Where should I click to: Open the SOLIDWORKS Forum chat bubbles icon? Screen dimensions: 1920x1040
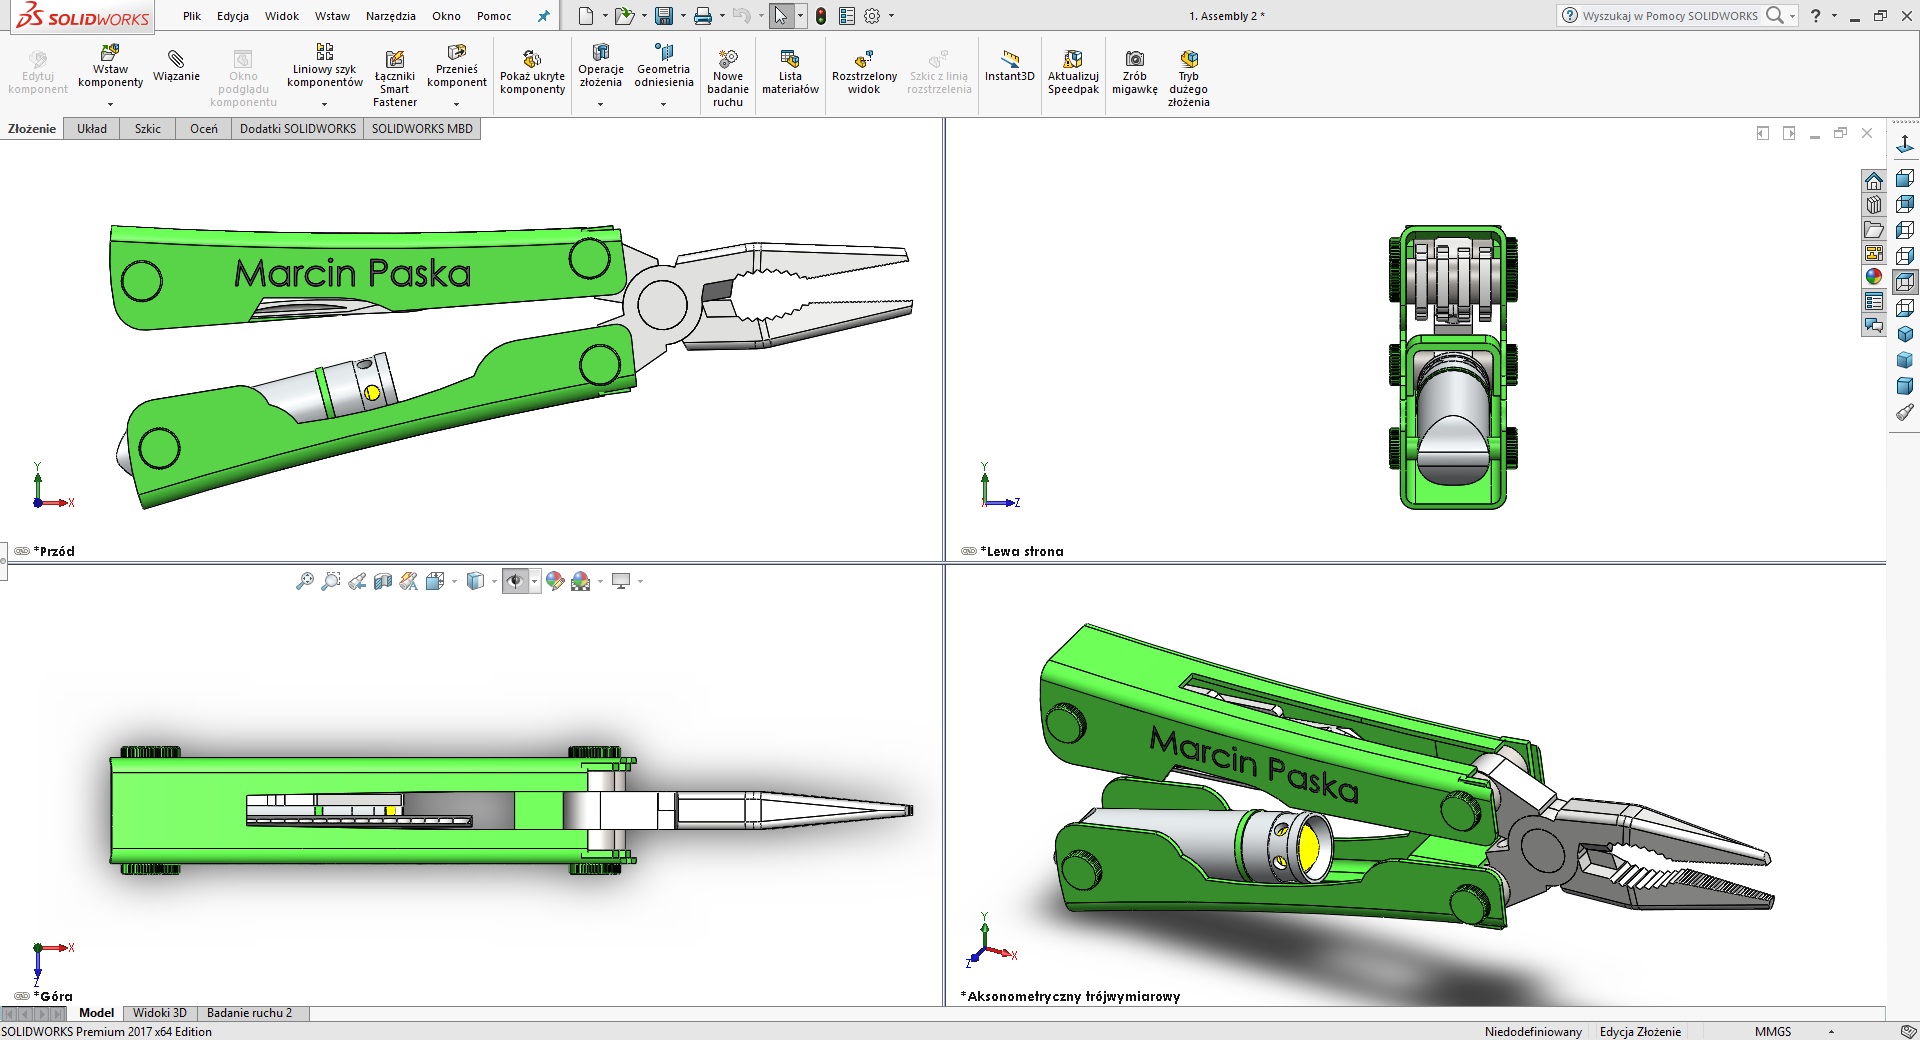click(1874, 325)
